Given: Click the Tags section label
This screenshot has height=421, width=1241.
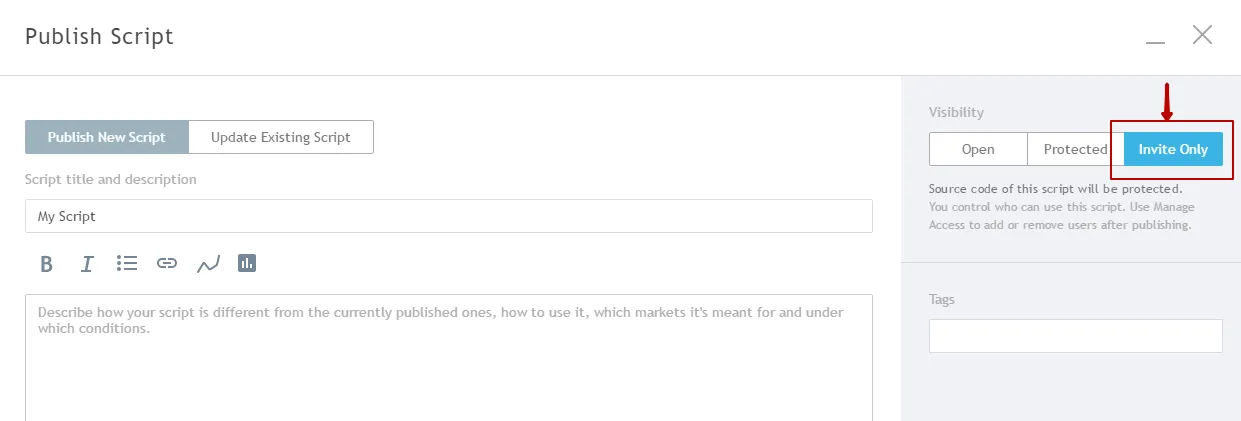Looking at the screenshot, I should coord(941,299).
